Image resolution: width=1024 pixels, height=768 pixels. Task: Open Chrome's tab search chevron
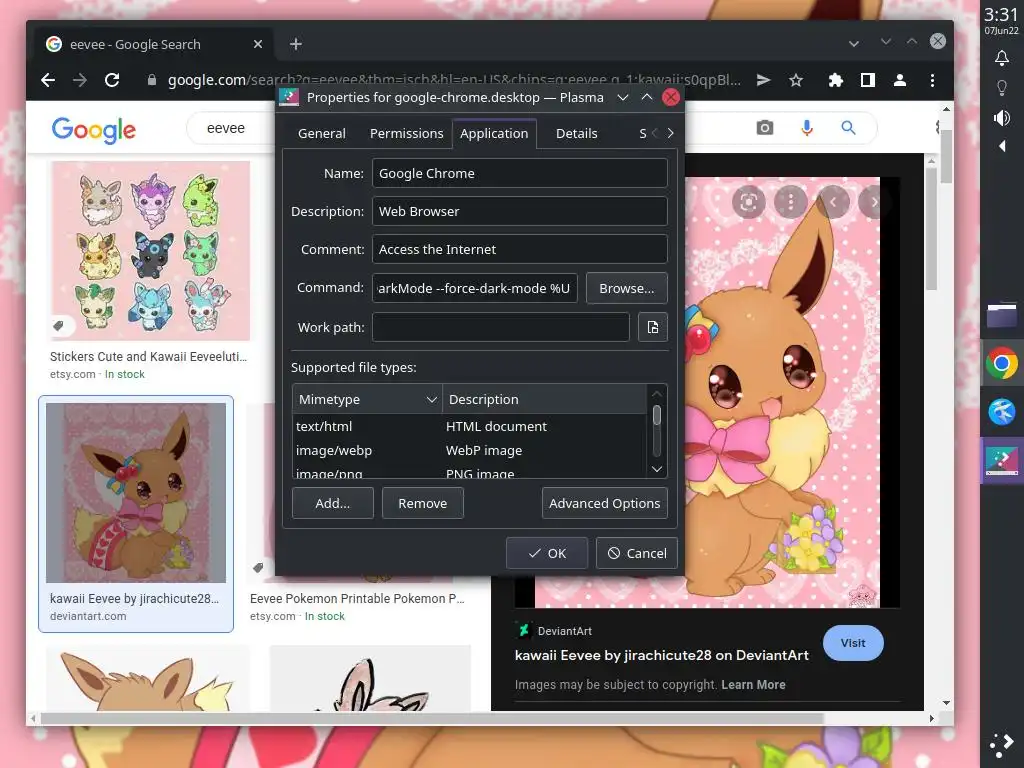click(x=854, y=44)
